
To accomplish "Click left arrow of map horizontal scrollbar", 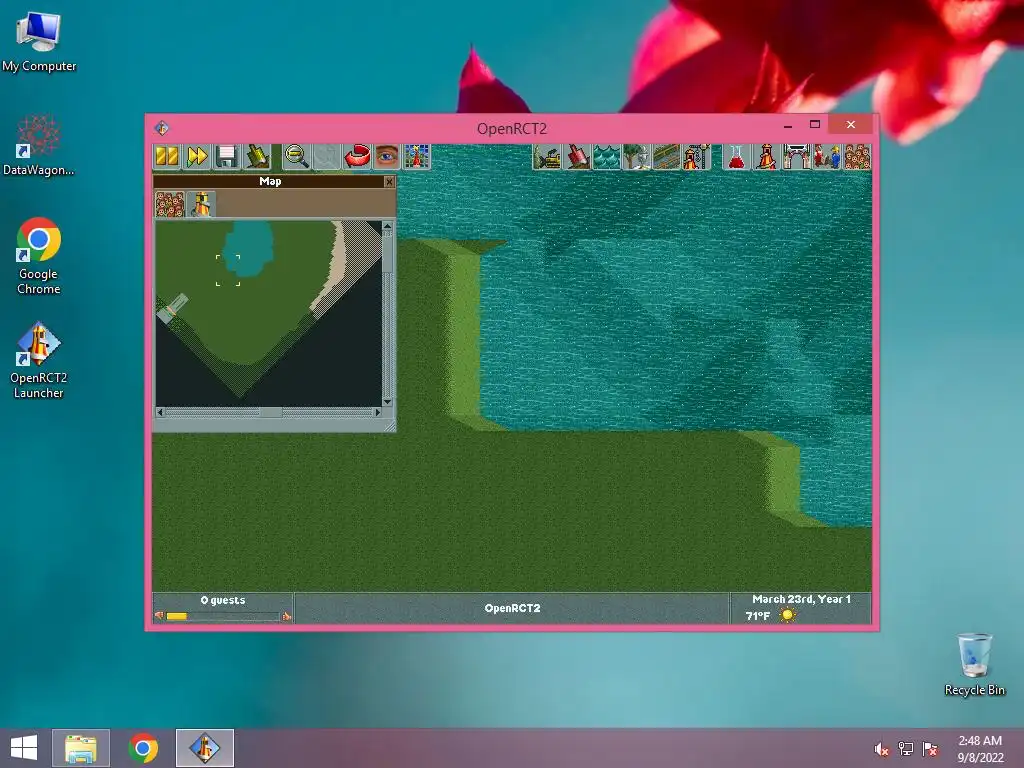I will (x=160, y=412).
